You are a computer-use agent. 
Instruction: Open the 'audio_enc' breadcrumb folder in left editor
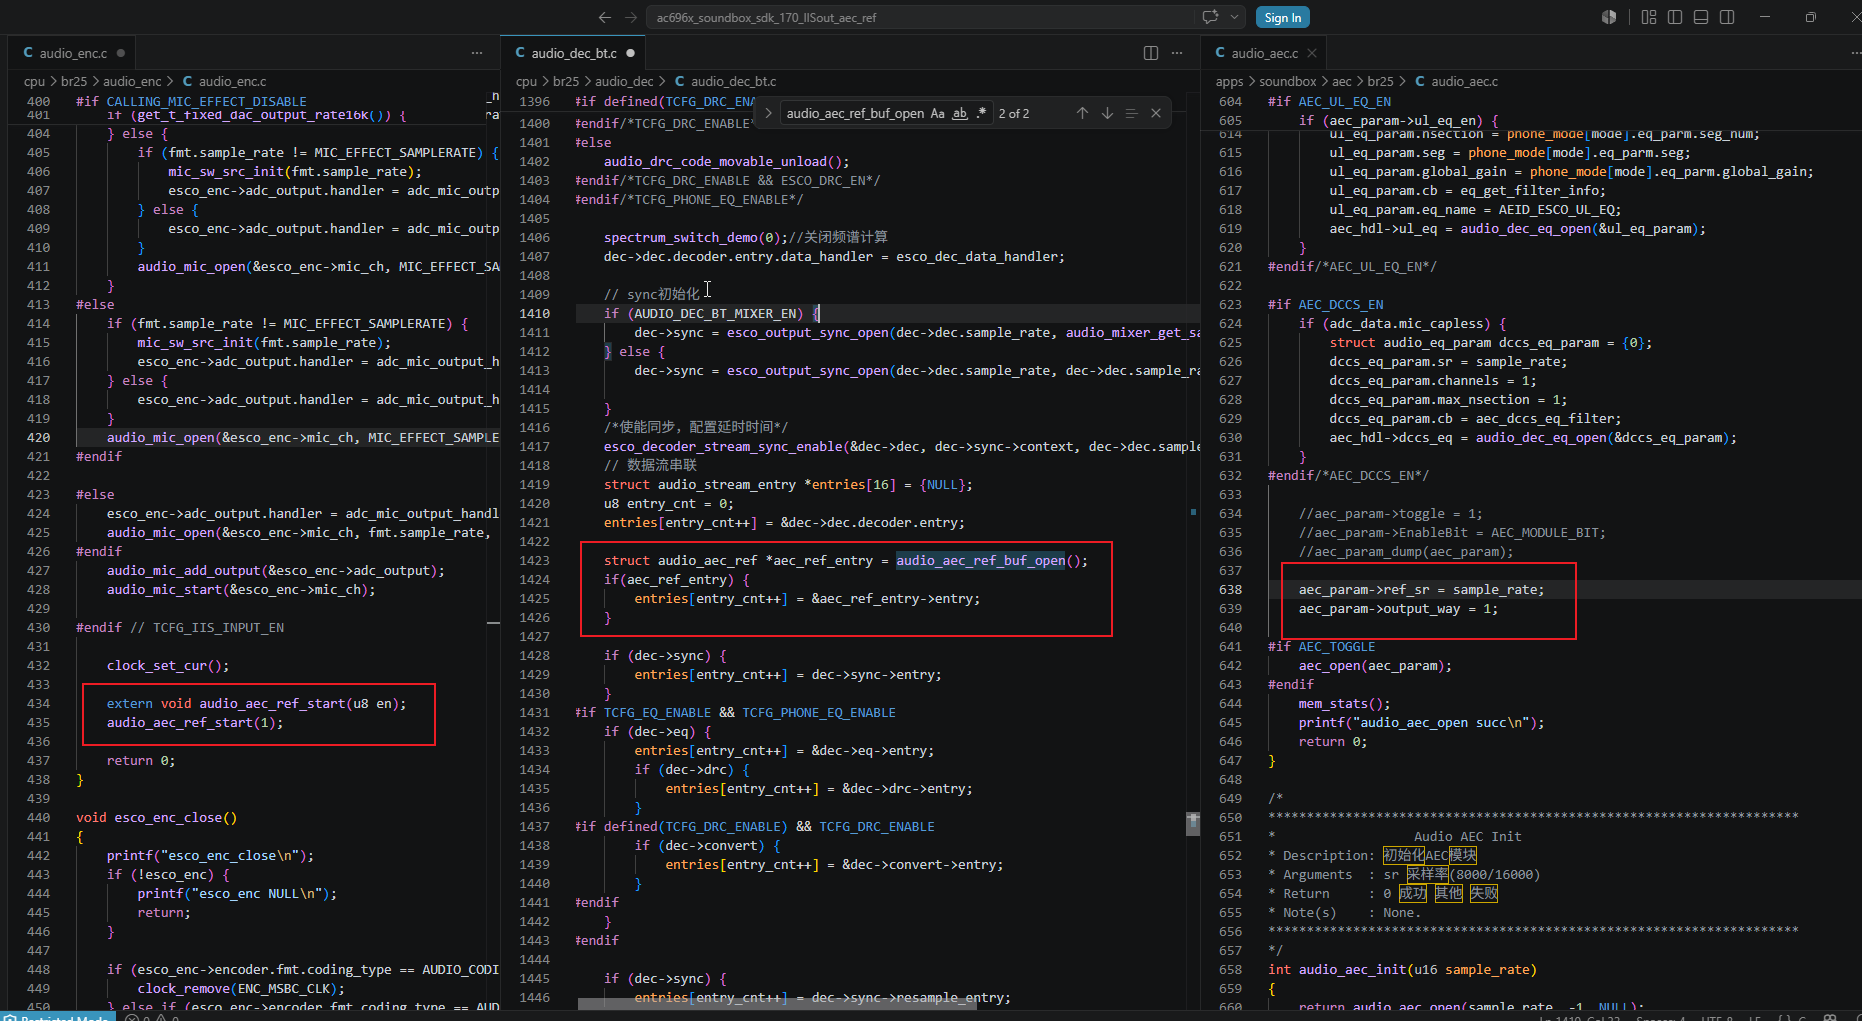click(x=132, y=81)
